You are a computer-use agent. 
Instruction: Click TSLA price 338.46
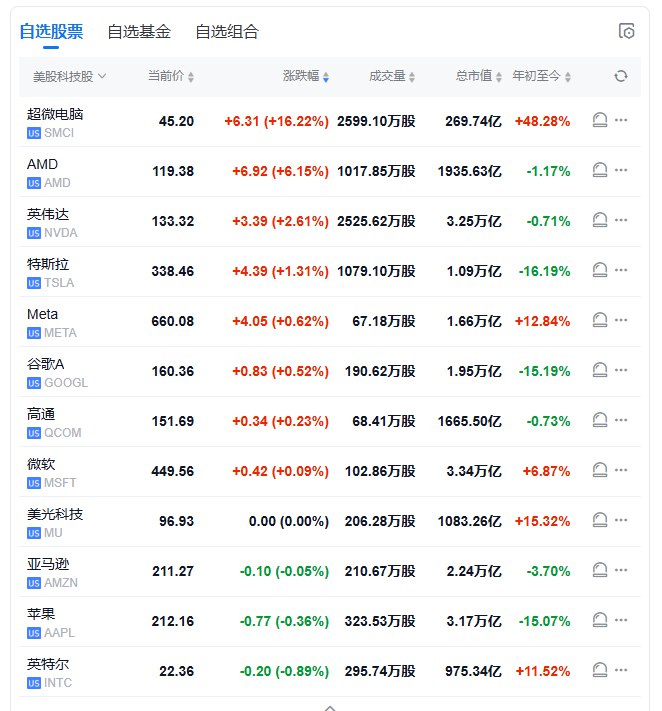(x=173, y=271)
